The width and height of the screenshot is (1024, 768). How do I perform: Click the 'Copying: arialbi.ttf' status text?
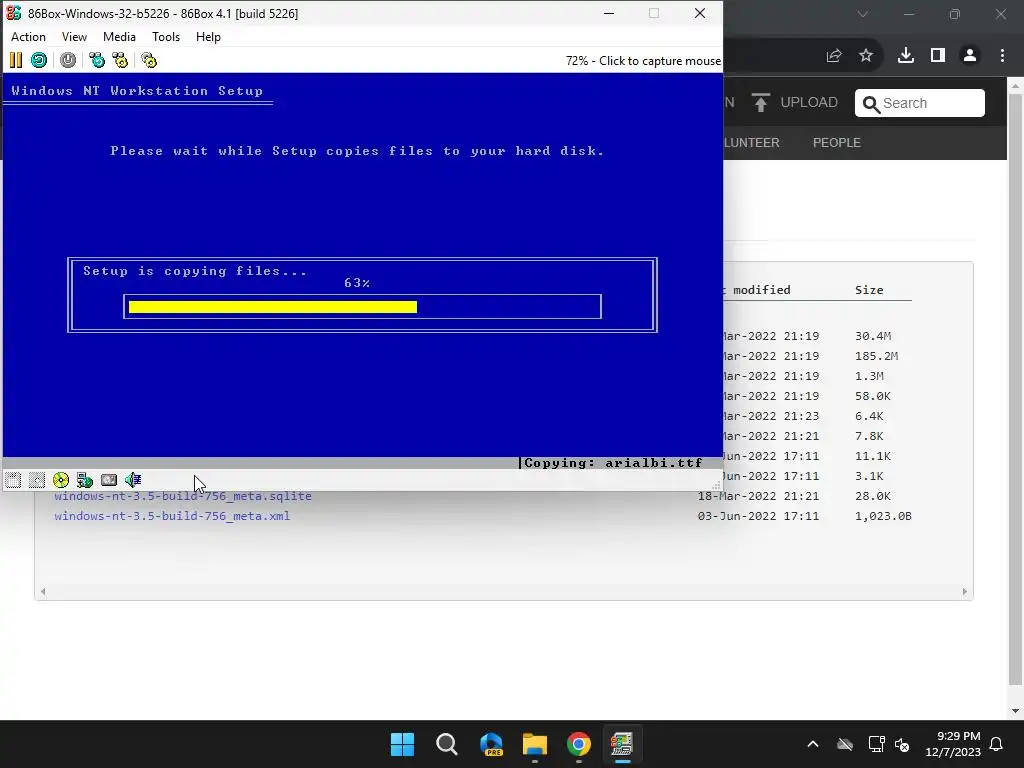coord(613,463)
